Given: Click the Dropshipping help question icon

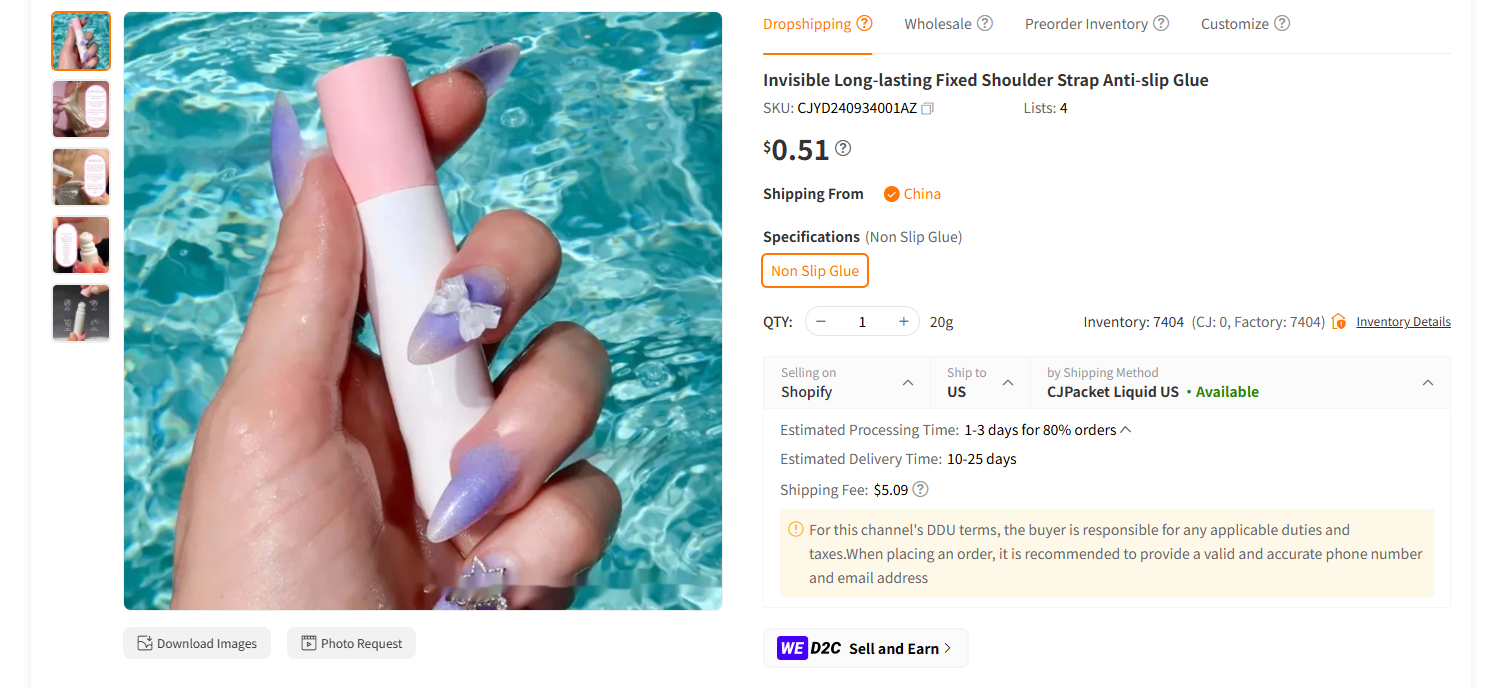Looking at the screenshot, I should point(864,24).
